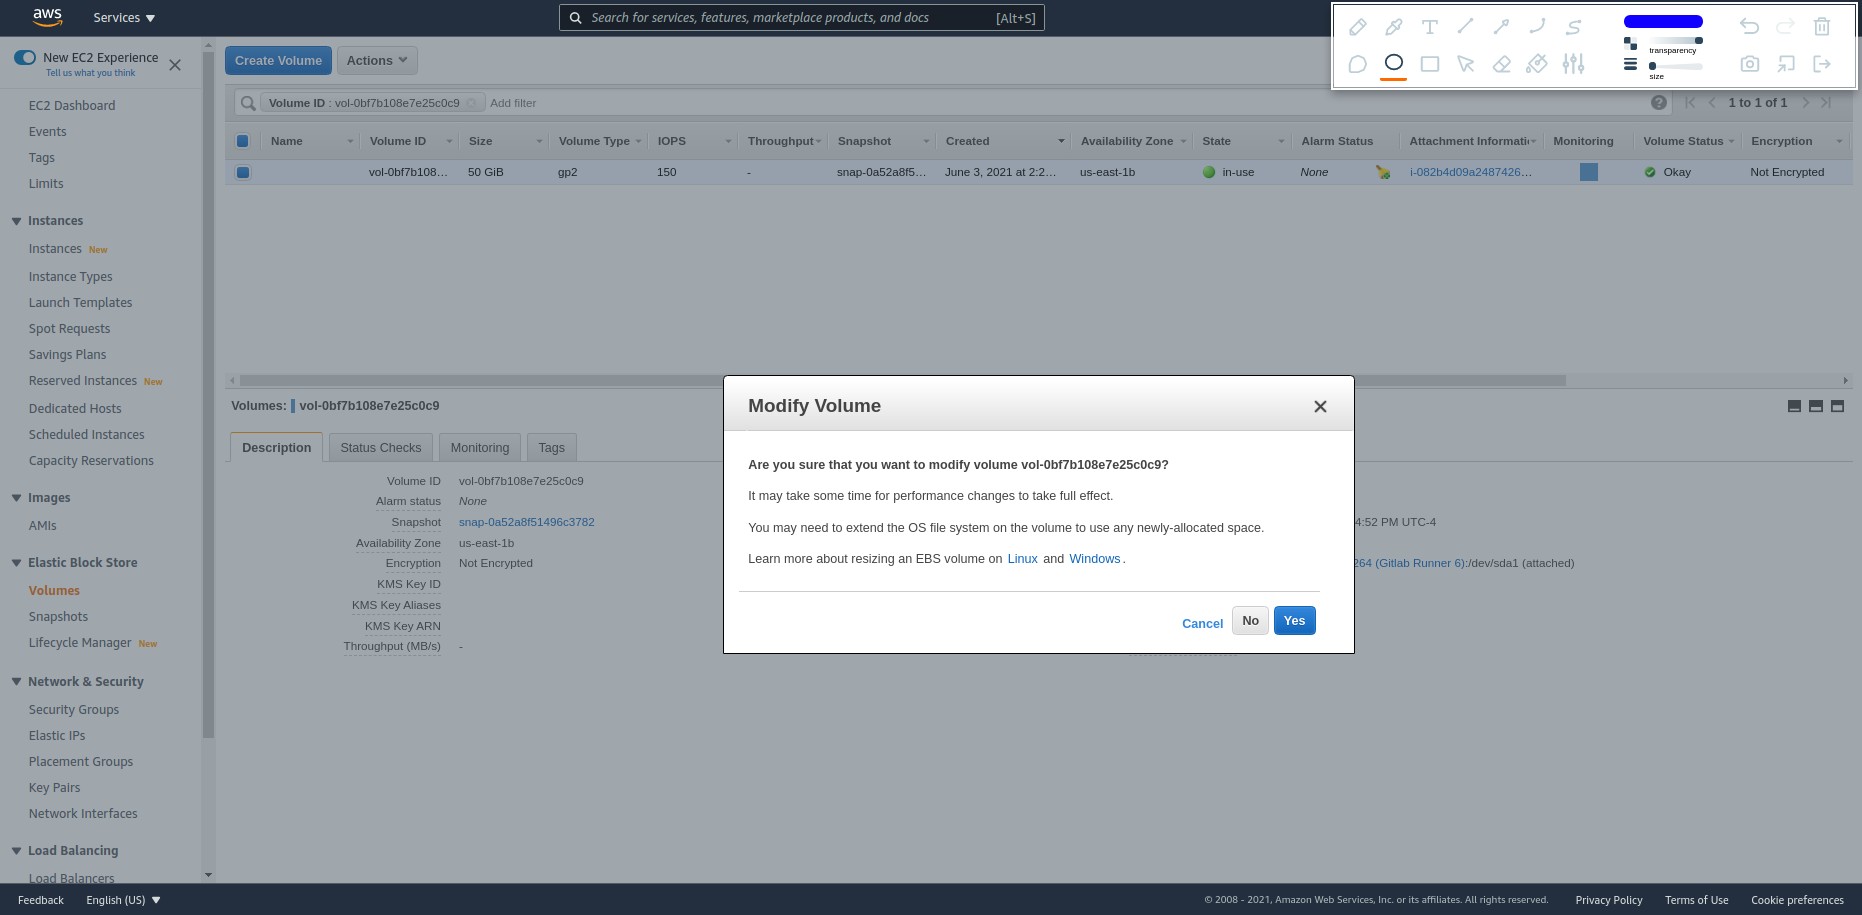This screenshot has width=1862, height=915.
Task: Click No in Modify Volume dialog
Action: [1250, 621]
